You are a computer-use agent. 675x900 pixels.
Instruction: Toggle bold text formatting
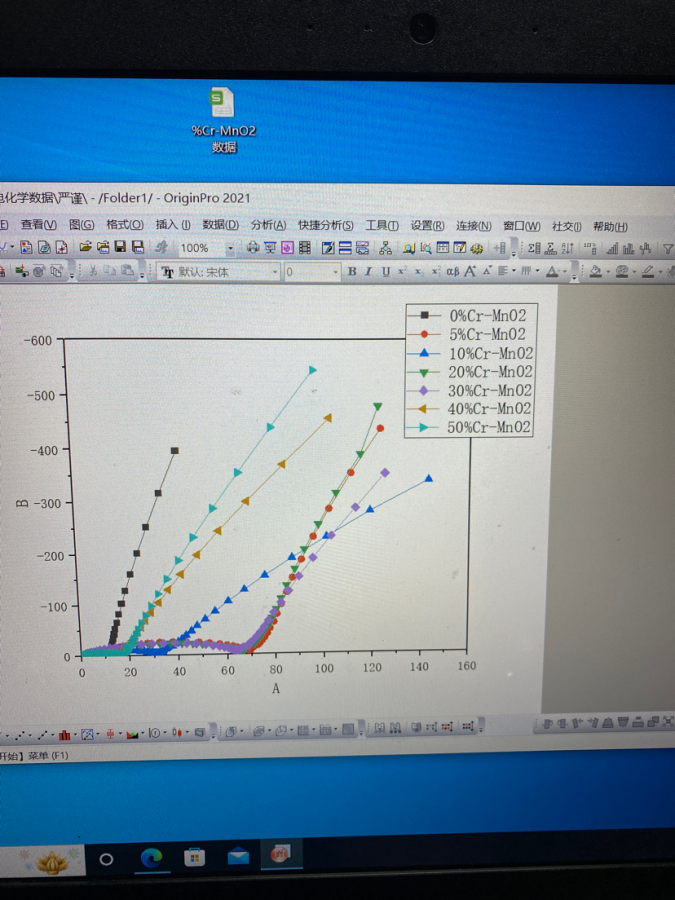(x=352, y=271)
